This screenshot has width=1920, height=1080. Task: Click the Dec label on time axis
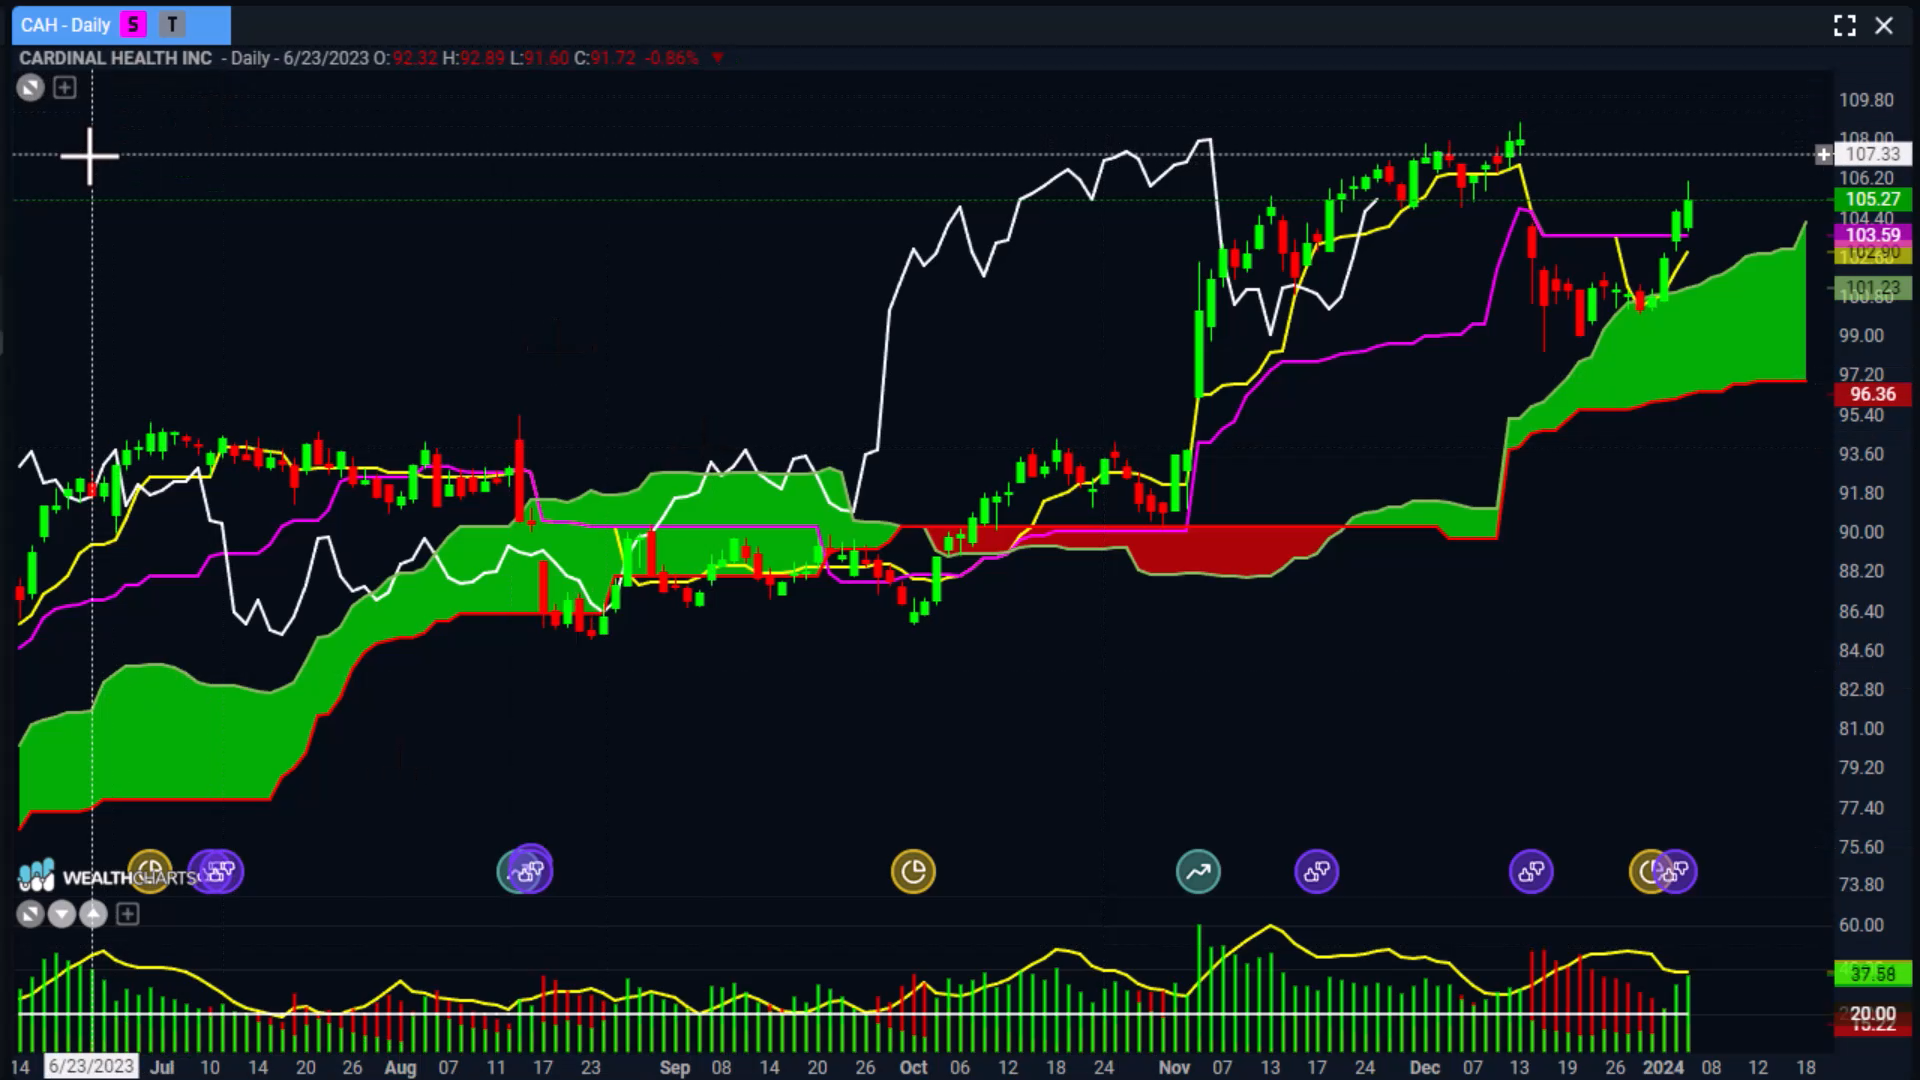[x=1424, y=1067]
